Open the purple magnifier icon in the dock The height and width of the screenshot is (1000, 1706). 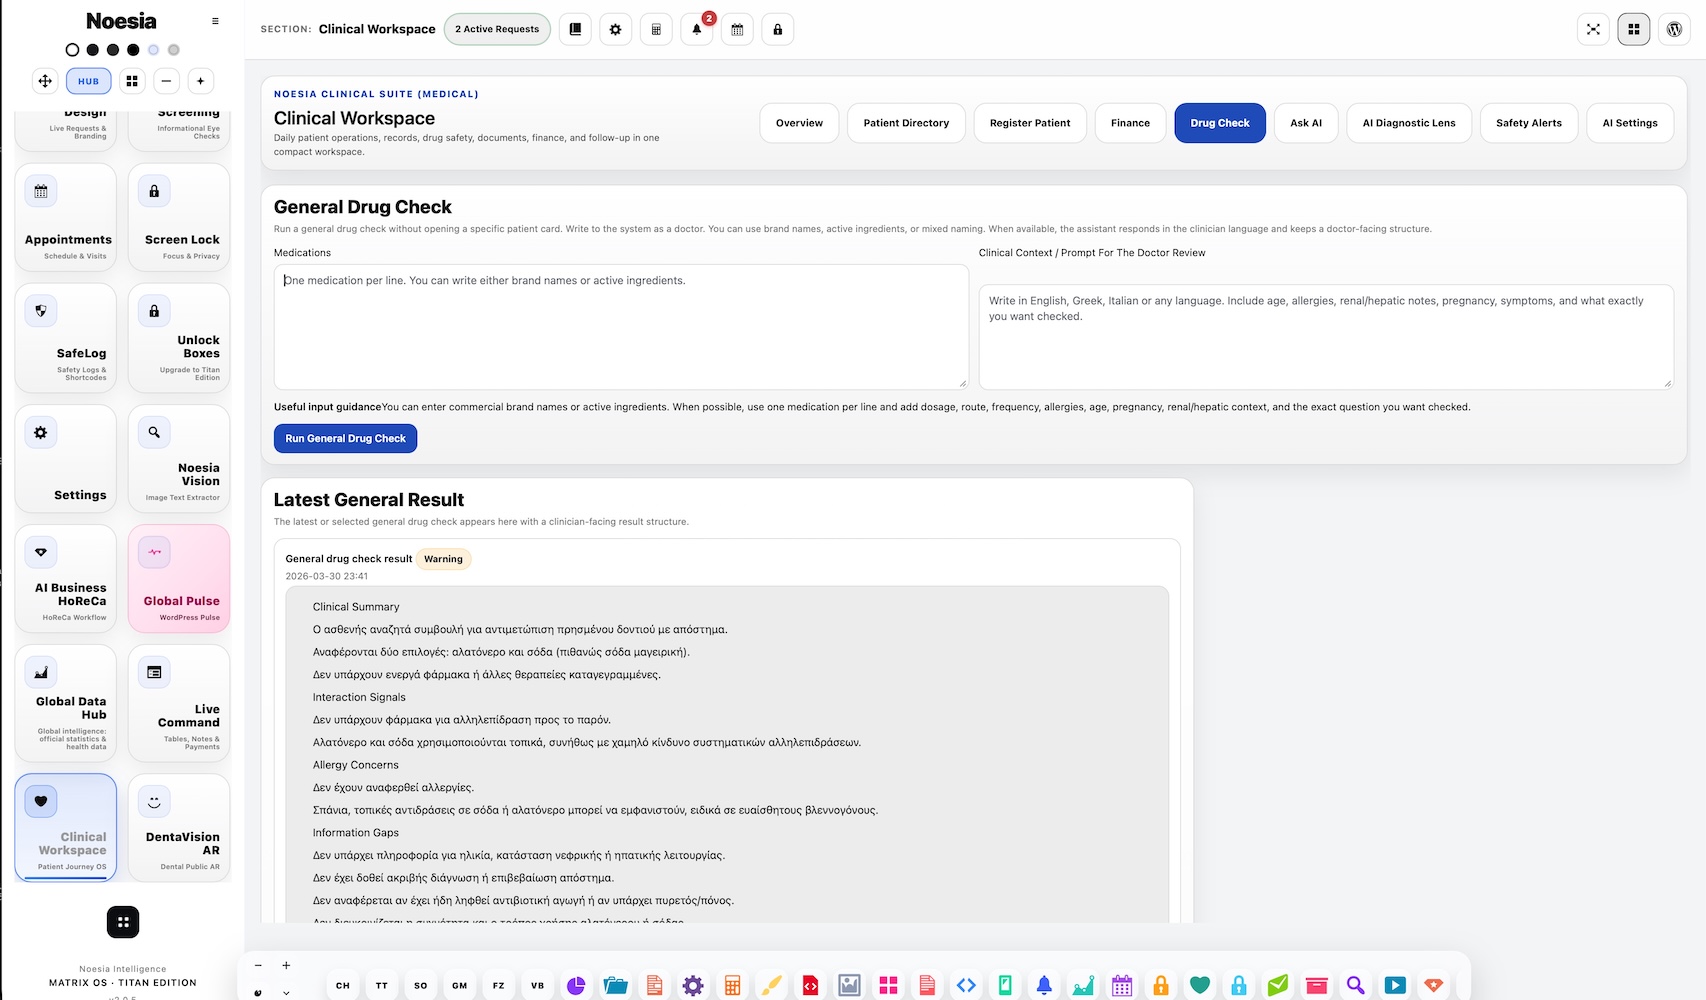point(1355,985)
